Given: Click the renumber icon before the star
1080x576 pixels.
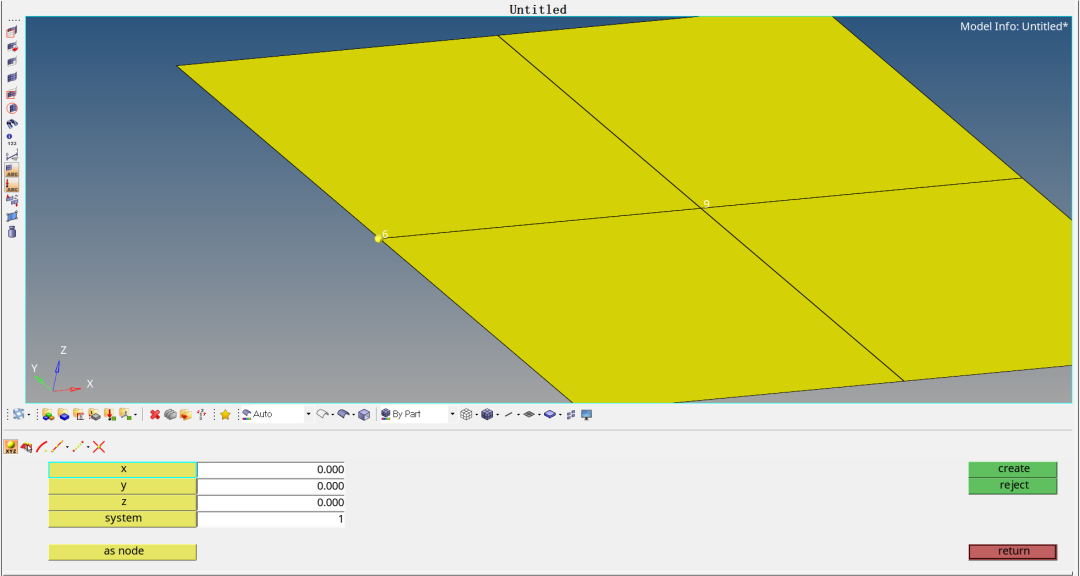Looking at the screenshot, I should (201, 414).
